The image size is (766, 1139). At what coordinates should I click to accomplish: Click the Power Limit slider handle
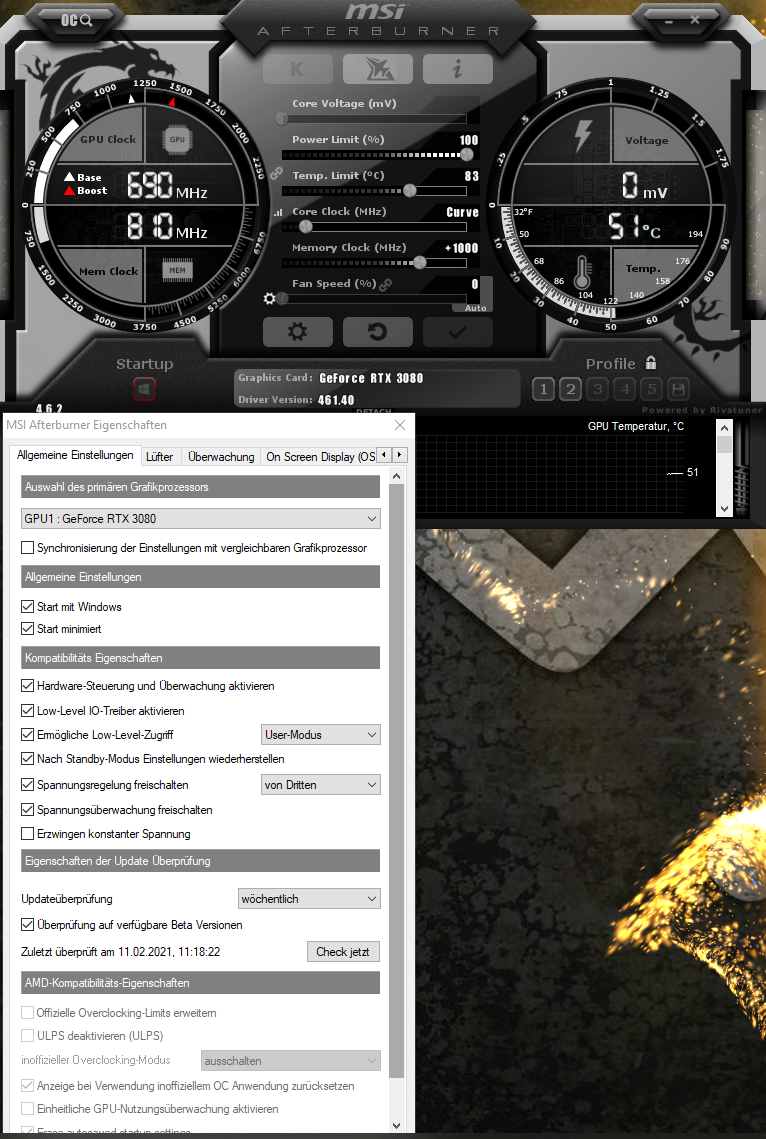(x=467, y=154)
